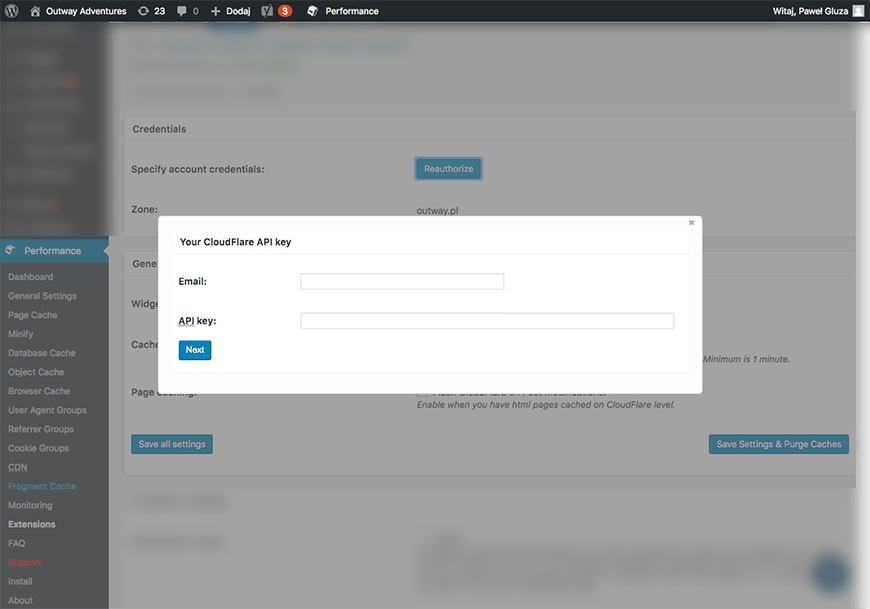Click the Next button in the dialog
This screenshot has height=609, width=870.
point(195,350)
